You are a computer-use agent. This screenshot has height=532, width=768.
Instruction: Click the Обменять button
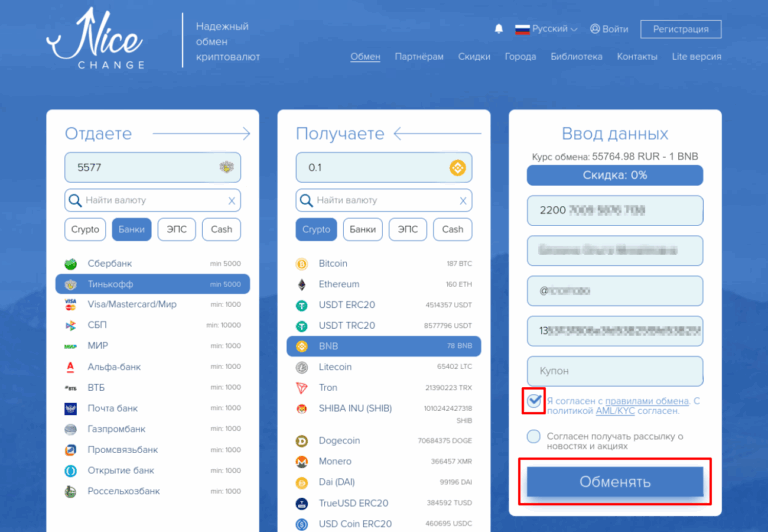click(x=615, y=482)
